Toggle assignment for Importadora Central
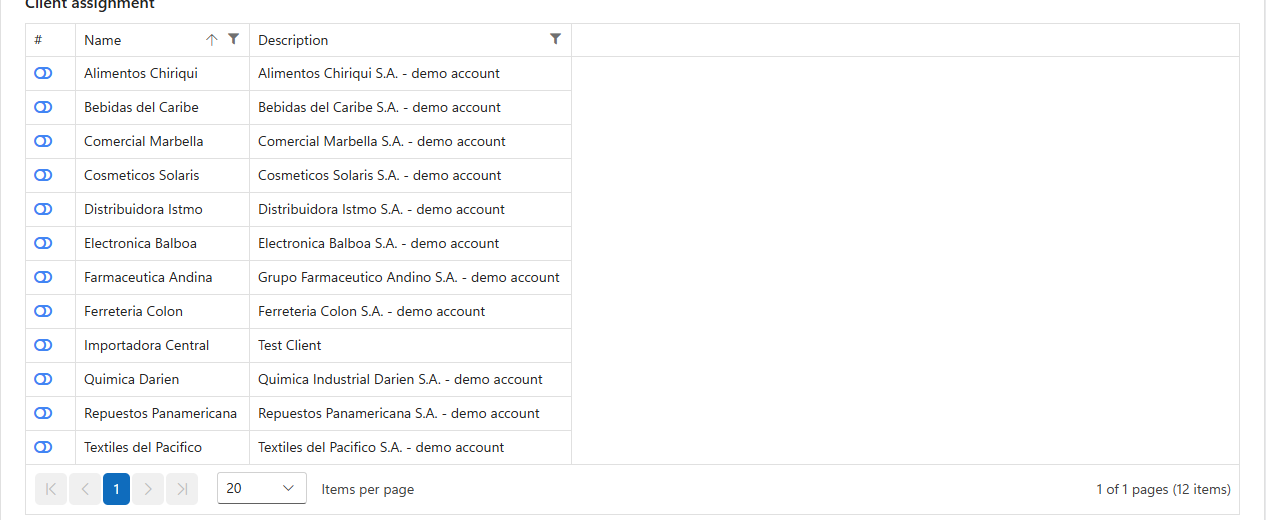This screenshot has width=1266, height=520. tap(43, 345)
